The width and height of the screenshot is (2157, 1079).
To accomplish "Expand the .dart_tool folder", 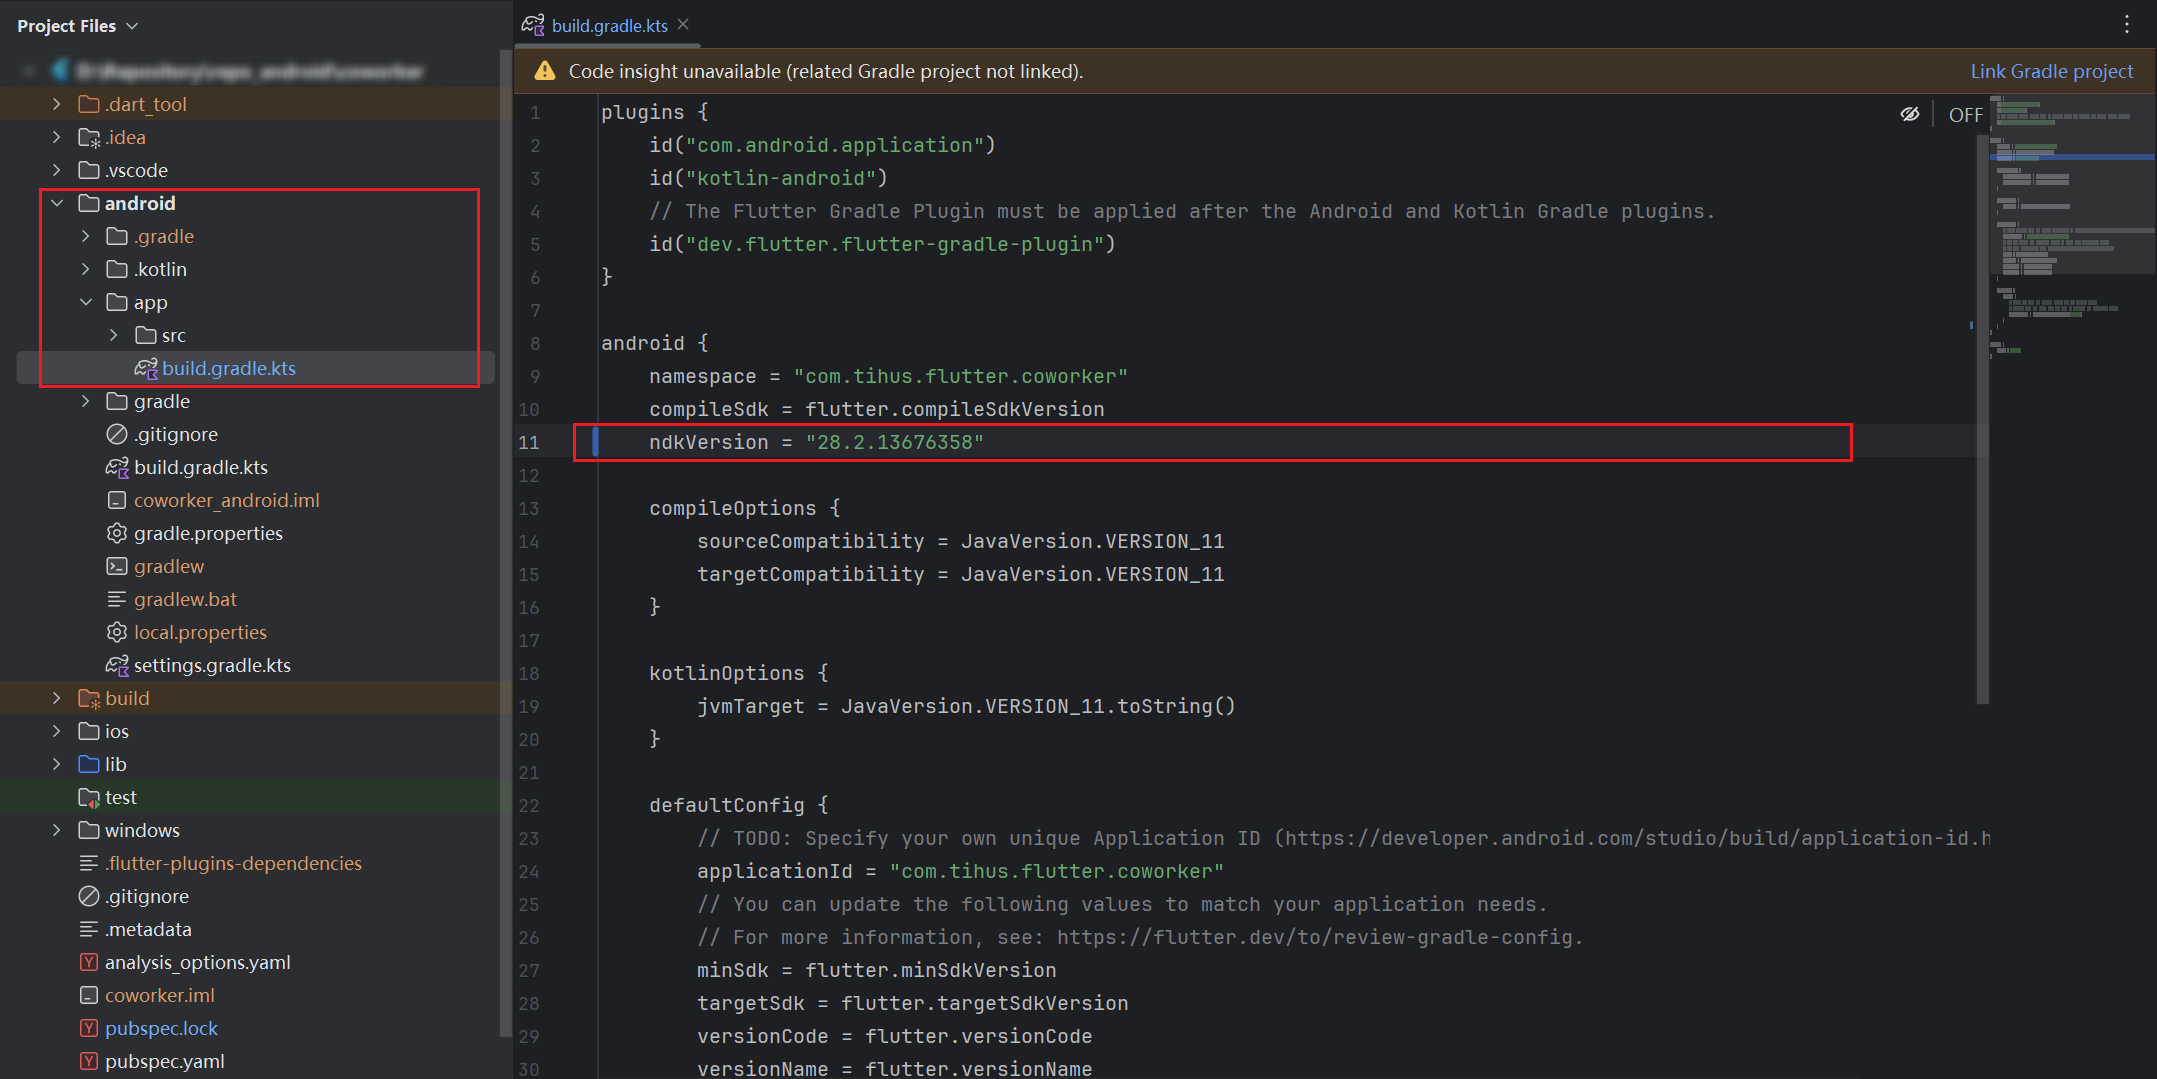I will (57, 104).
